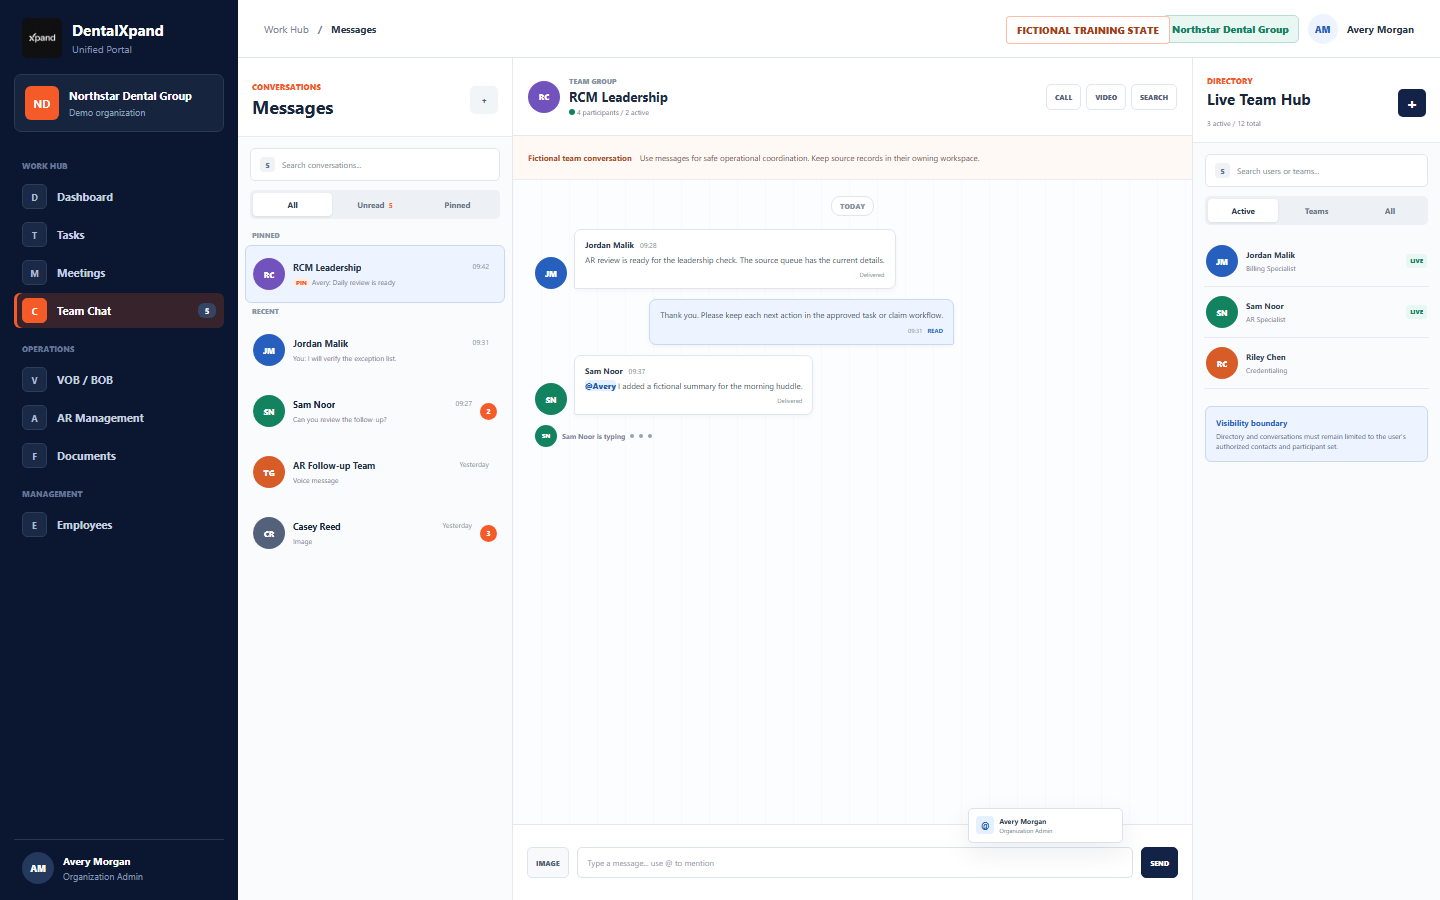The height and width of the screenshot is (900, 1440).
Task: Click the LIVE badge next to Jordan Malik
Action: 1416,261
